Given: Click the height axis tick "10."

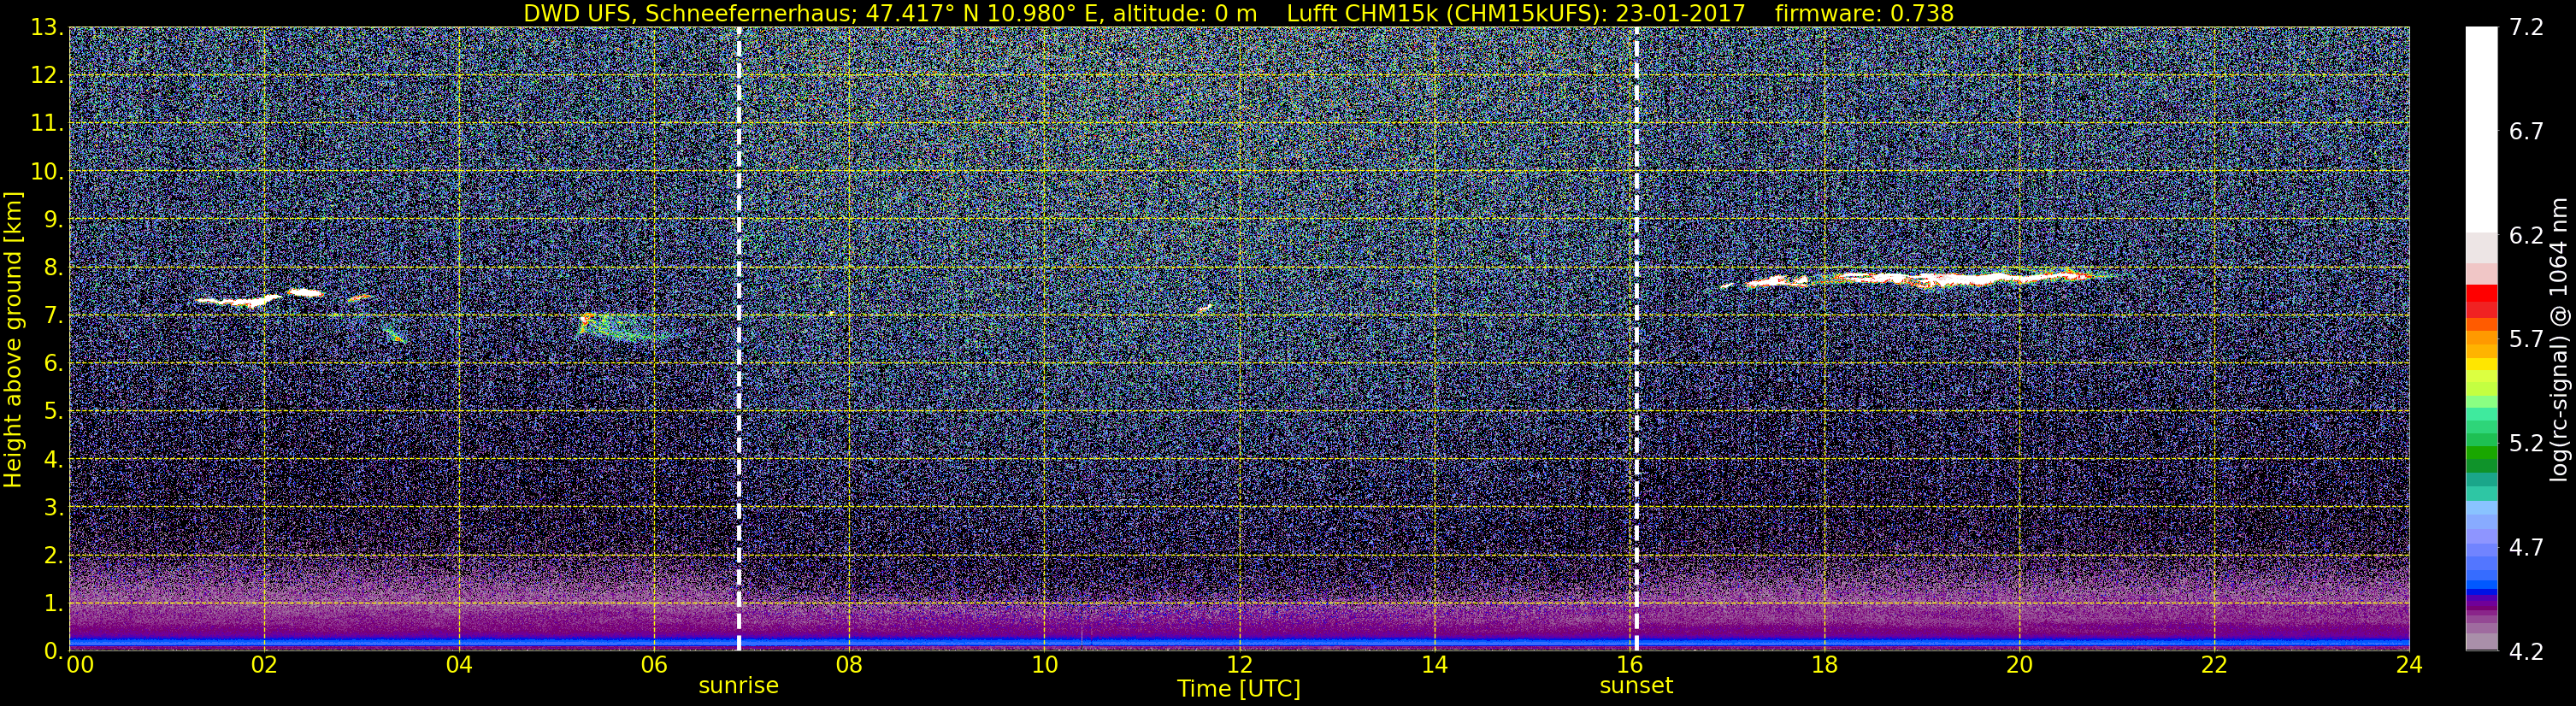Looking at the screenshot, I should [x=48, y=171].
